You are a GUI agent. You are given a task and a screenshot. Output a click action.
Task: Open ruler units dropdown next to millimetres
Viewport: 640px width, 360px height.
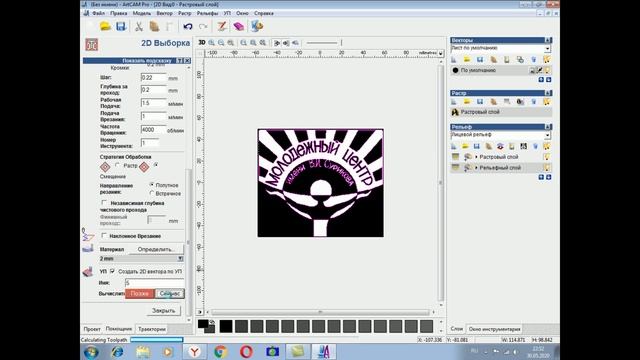(x=440, y=53)
